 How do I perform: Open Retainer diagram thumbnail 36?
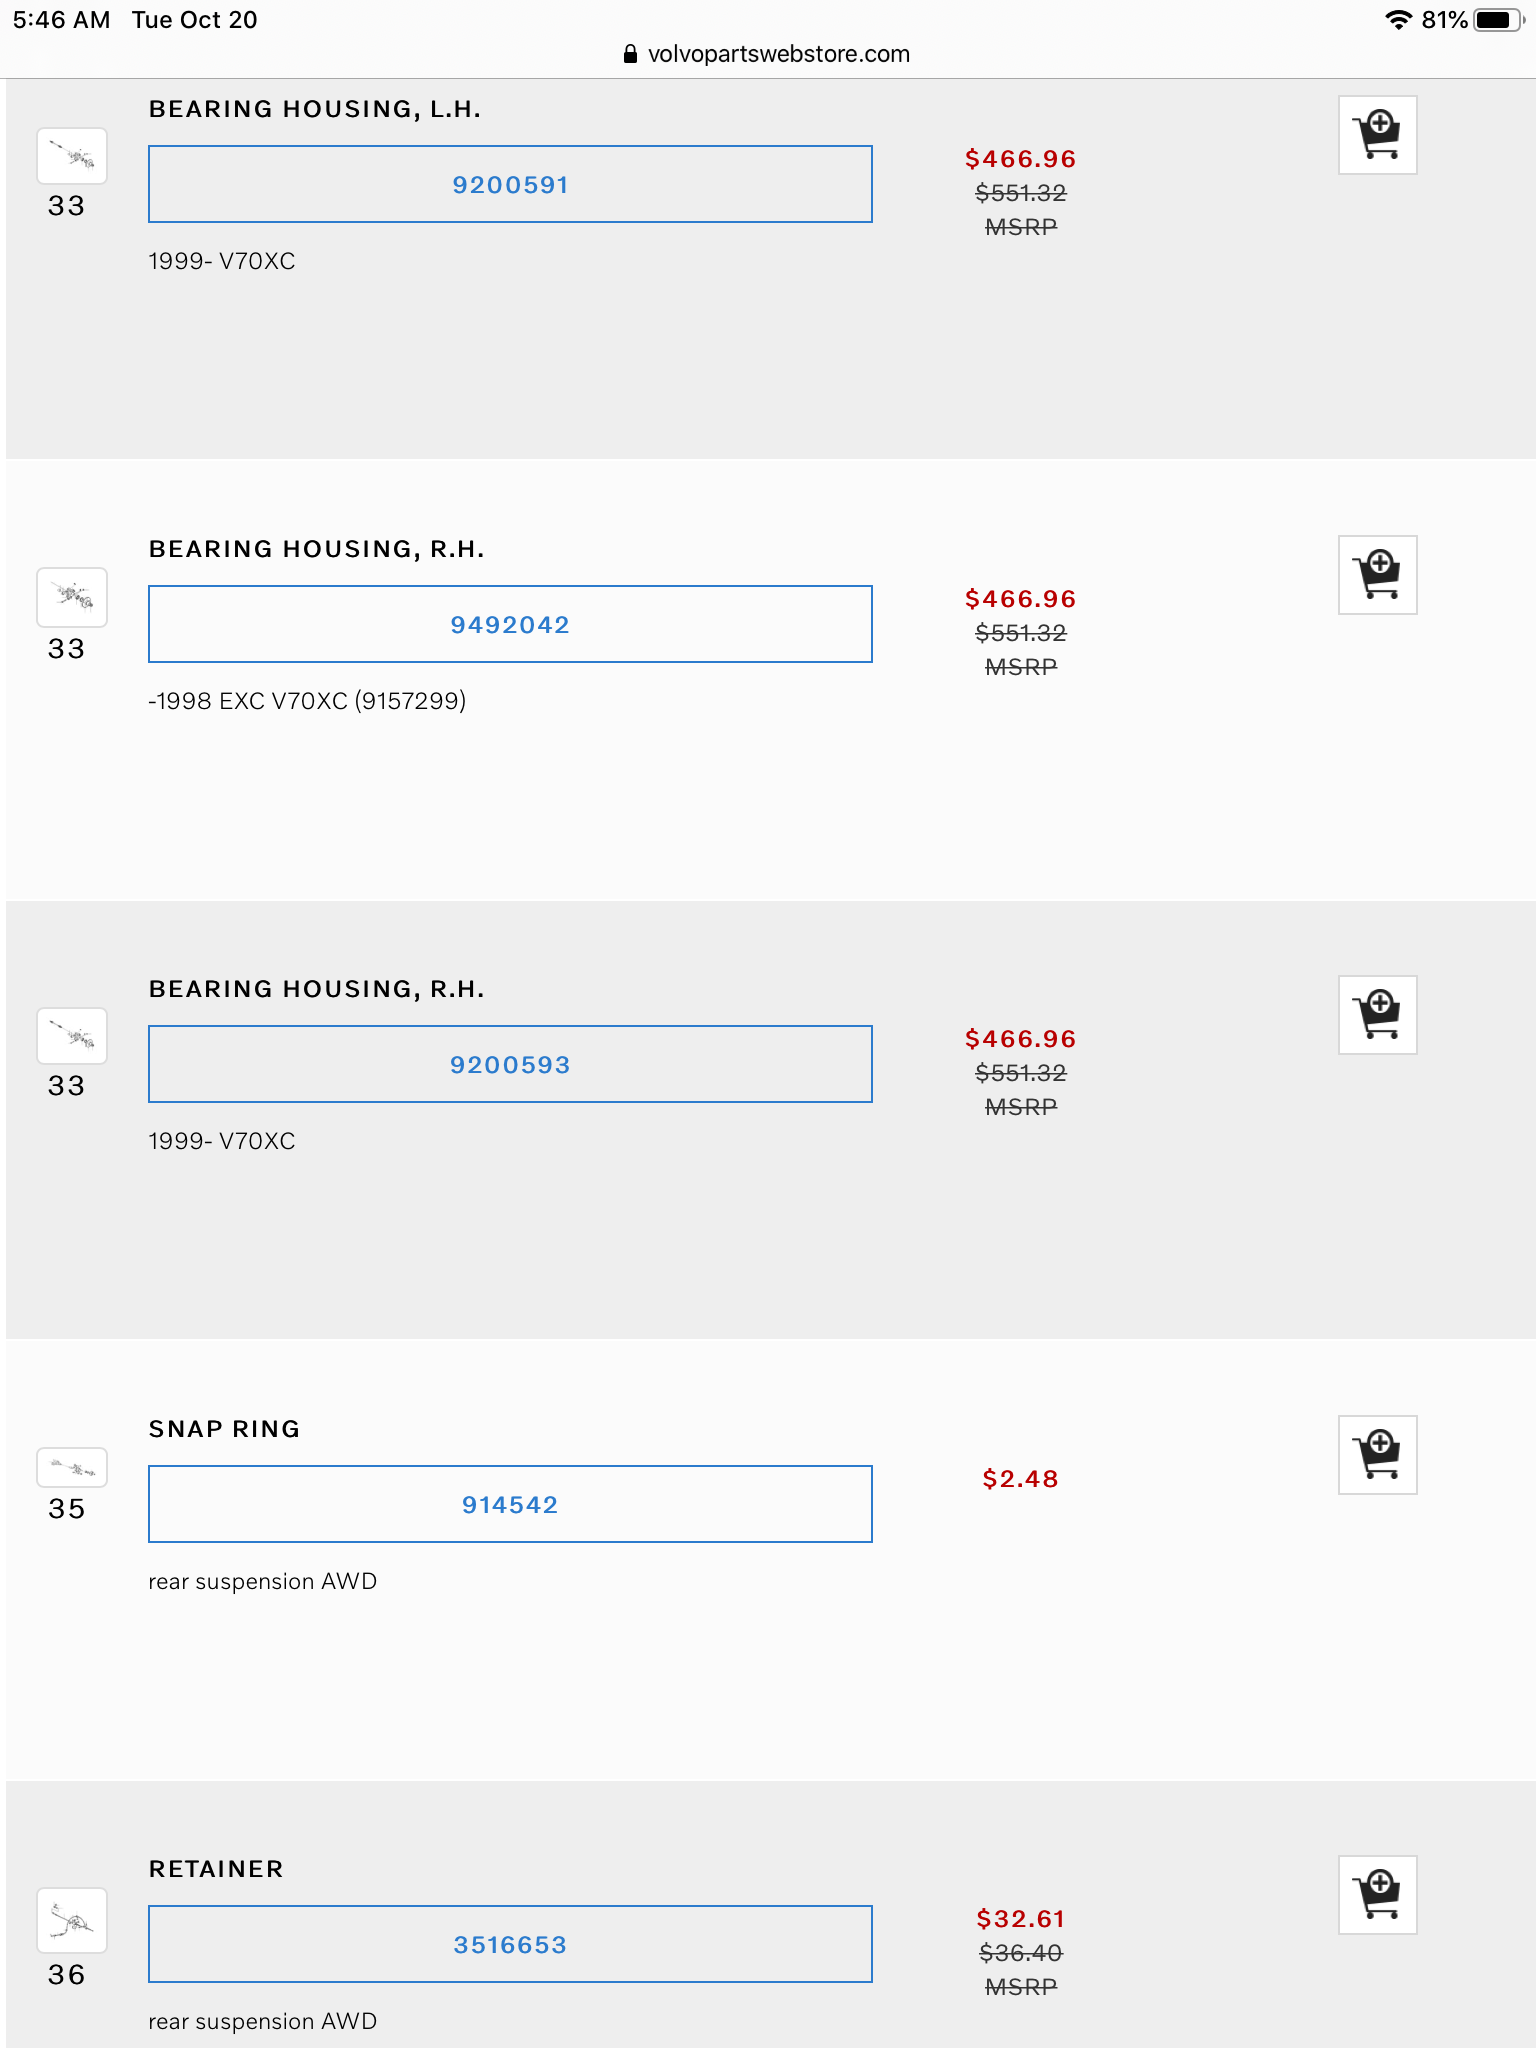[72, 1920]
